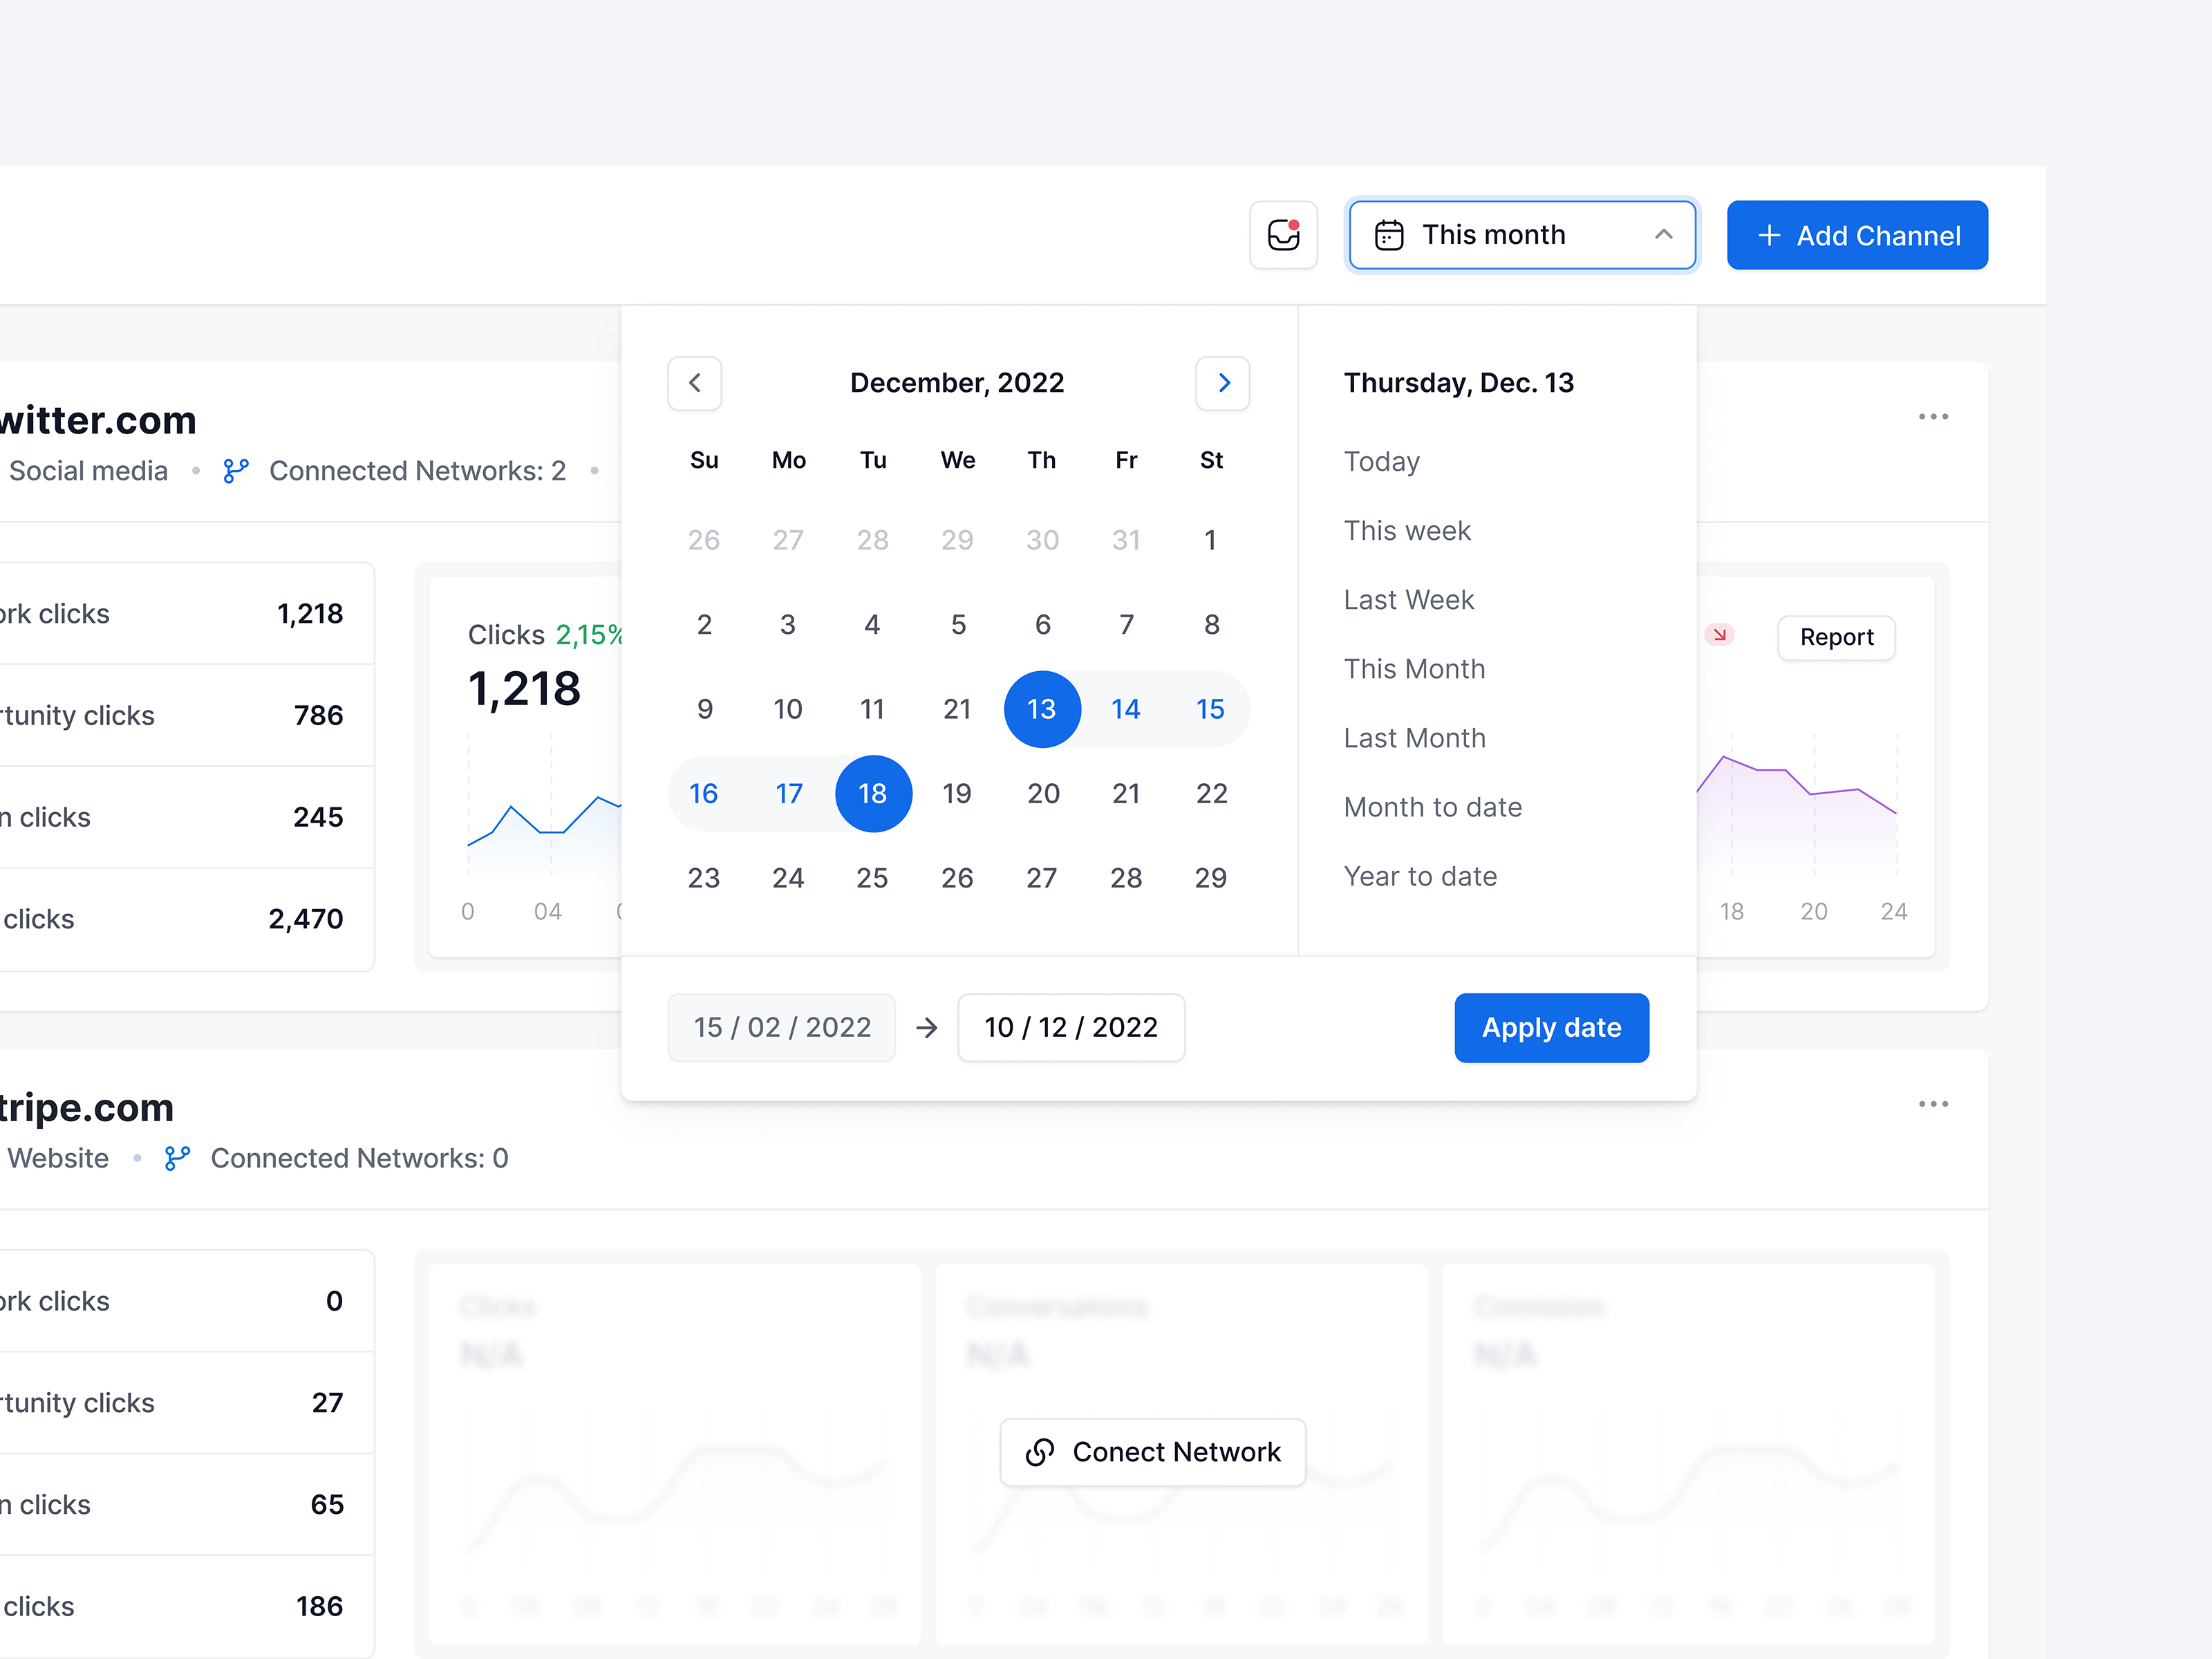The width and height of the screenshot is (2212, 1659).
Task: Choose the Year to date preset
Action: pos(1420,877)
